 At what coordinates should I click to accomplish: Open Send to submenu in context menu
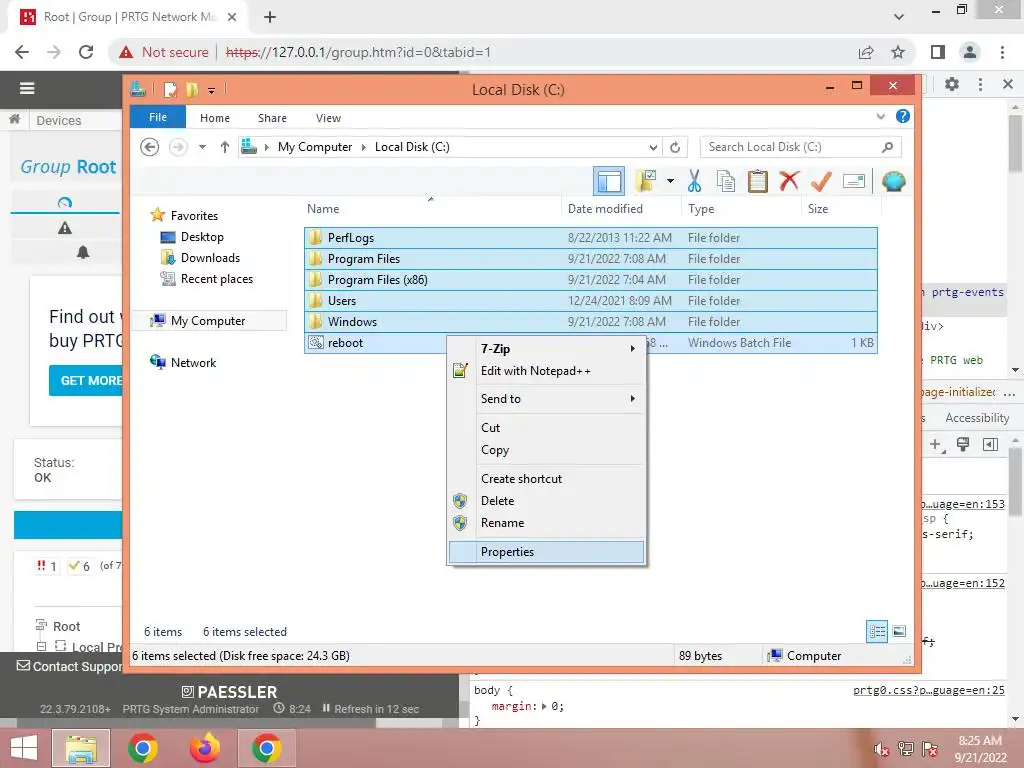(547, 399)
